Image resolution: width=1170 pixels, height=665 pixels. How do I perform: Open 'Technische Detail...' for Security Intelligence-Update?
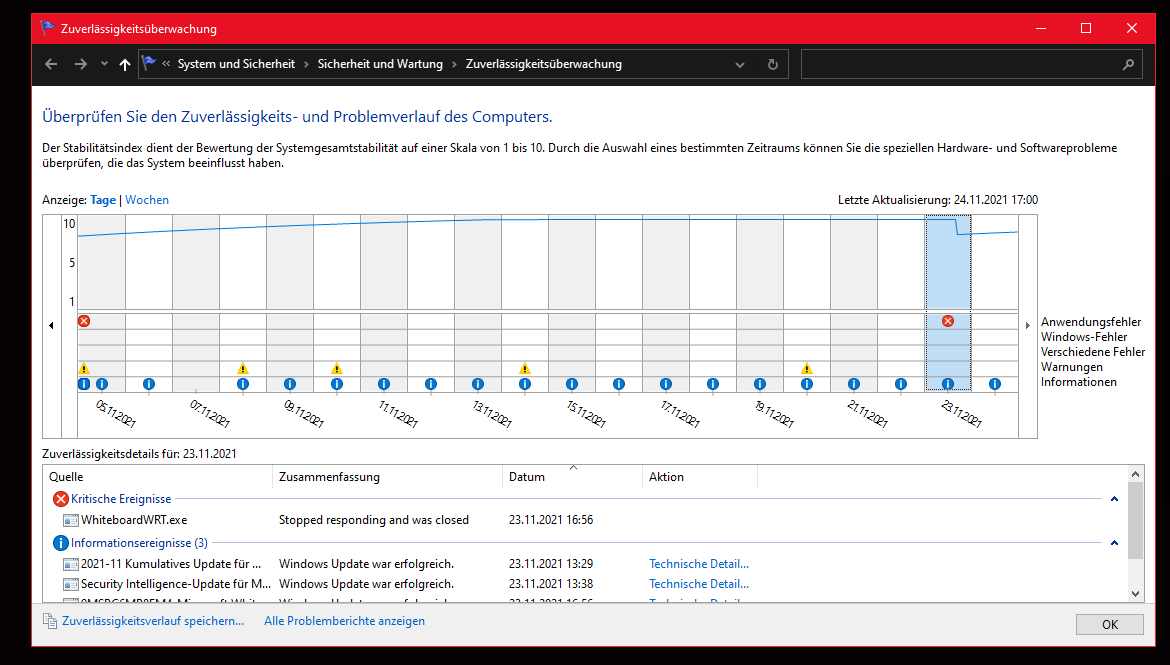(698, 584)
